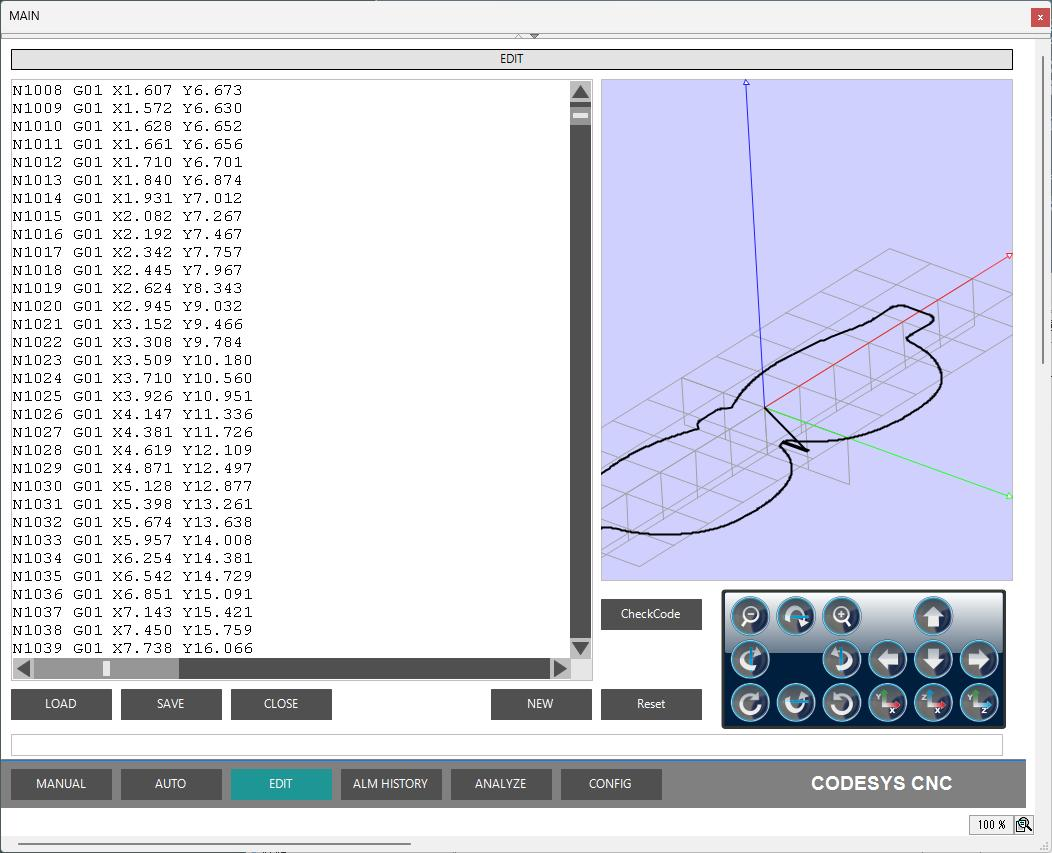The height and width of the screenshot is (853, 1052).
Task: Click the scroll-up arrow of code editor
Action: 580,92
